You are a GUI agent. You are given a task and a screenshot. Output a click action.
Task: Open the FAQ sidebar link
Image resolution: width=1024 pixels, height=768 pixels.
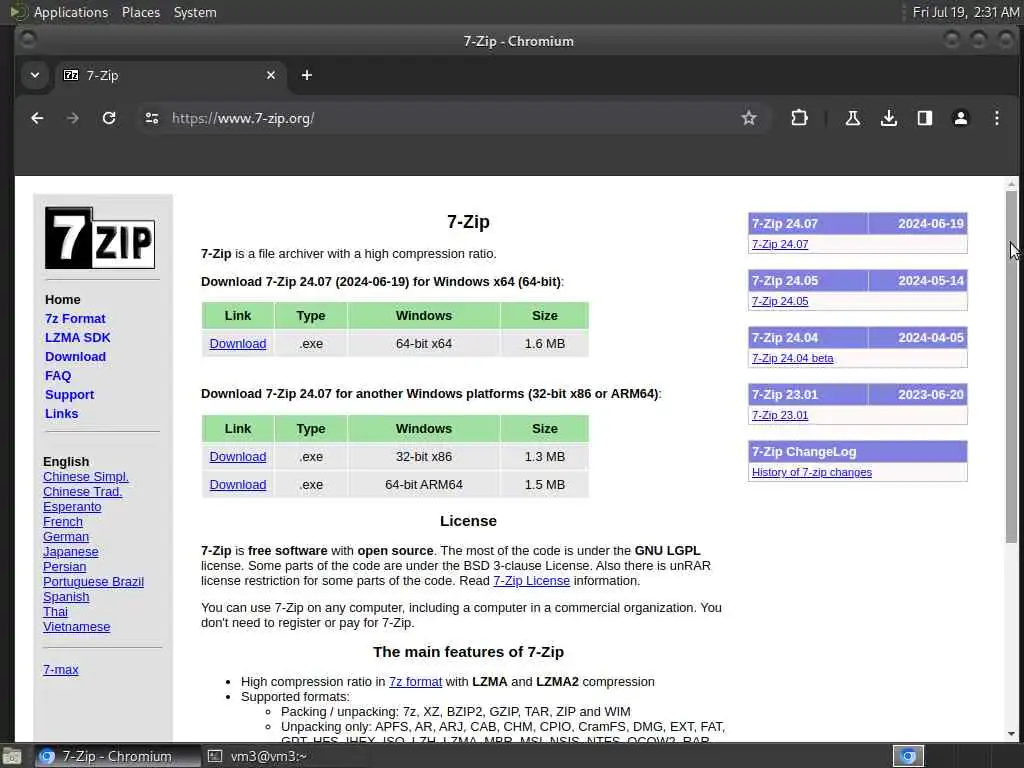click(x=57, y=376)
